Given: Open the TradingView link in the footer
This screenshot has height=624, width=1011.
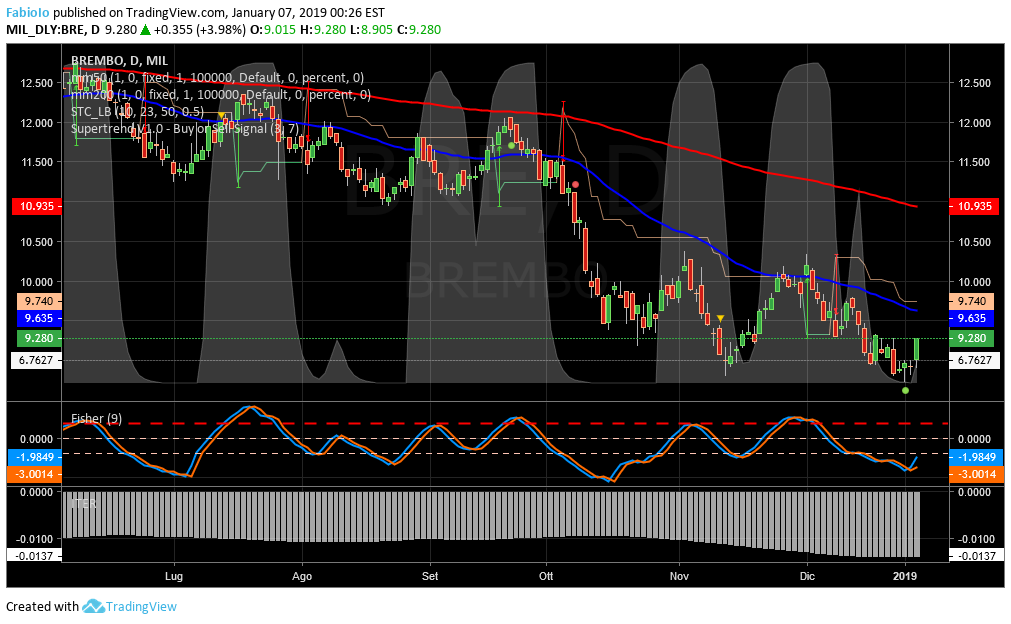Looking at the screenshot, I should pyautogui.click(x=141, y=607).
